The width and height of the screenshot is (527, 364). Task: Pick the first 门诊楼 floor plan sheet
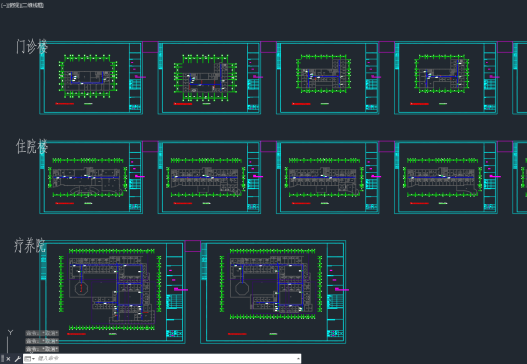tap(91, 78)
